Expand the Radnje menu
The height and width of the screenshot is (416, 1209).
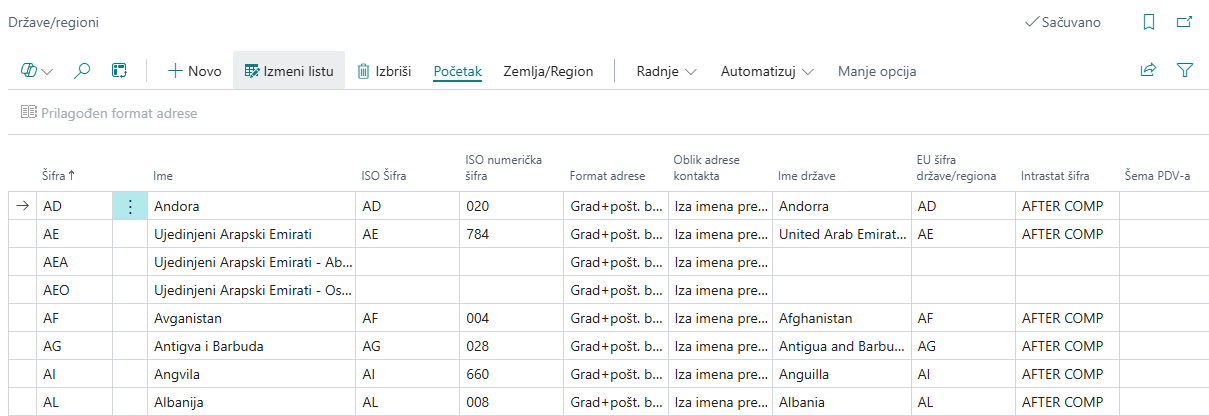666,71
